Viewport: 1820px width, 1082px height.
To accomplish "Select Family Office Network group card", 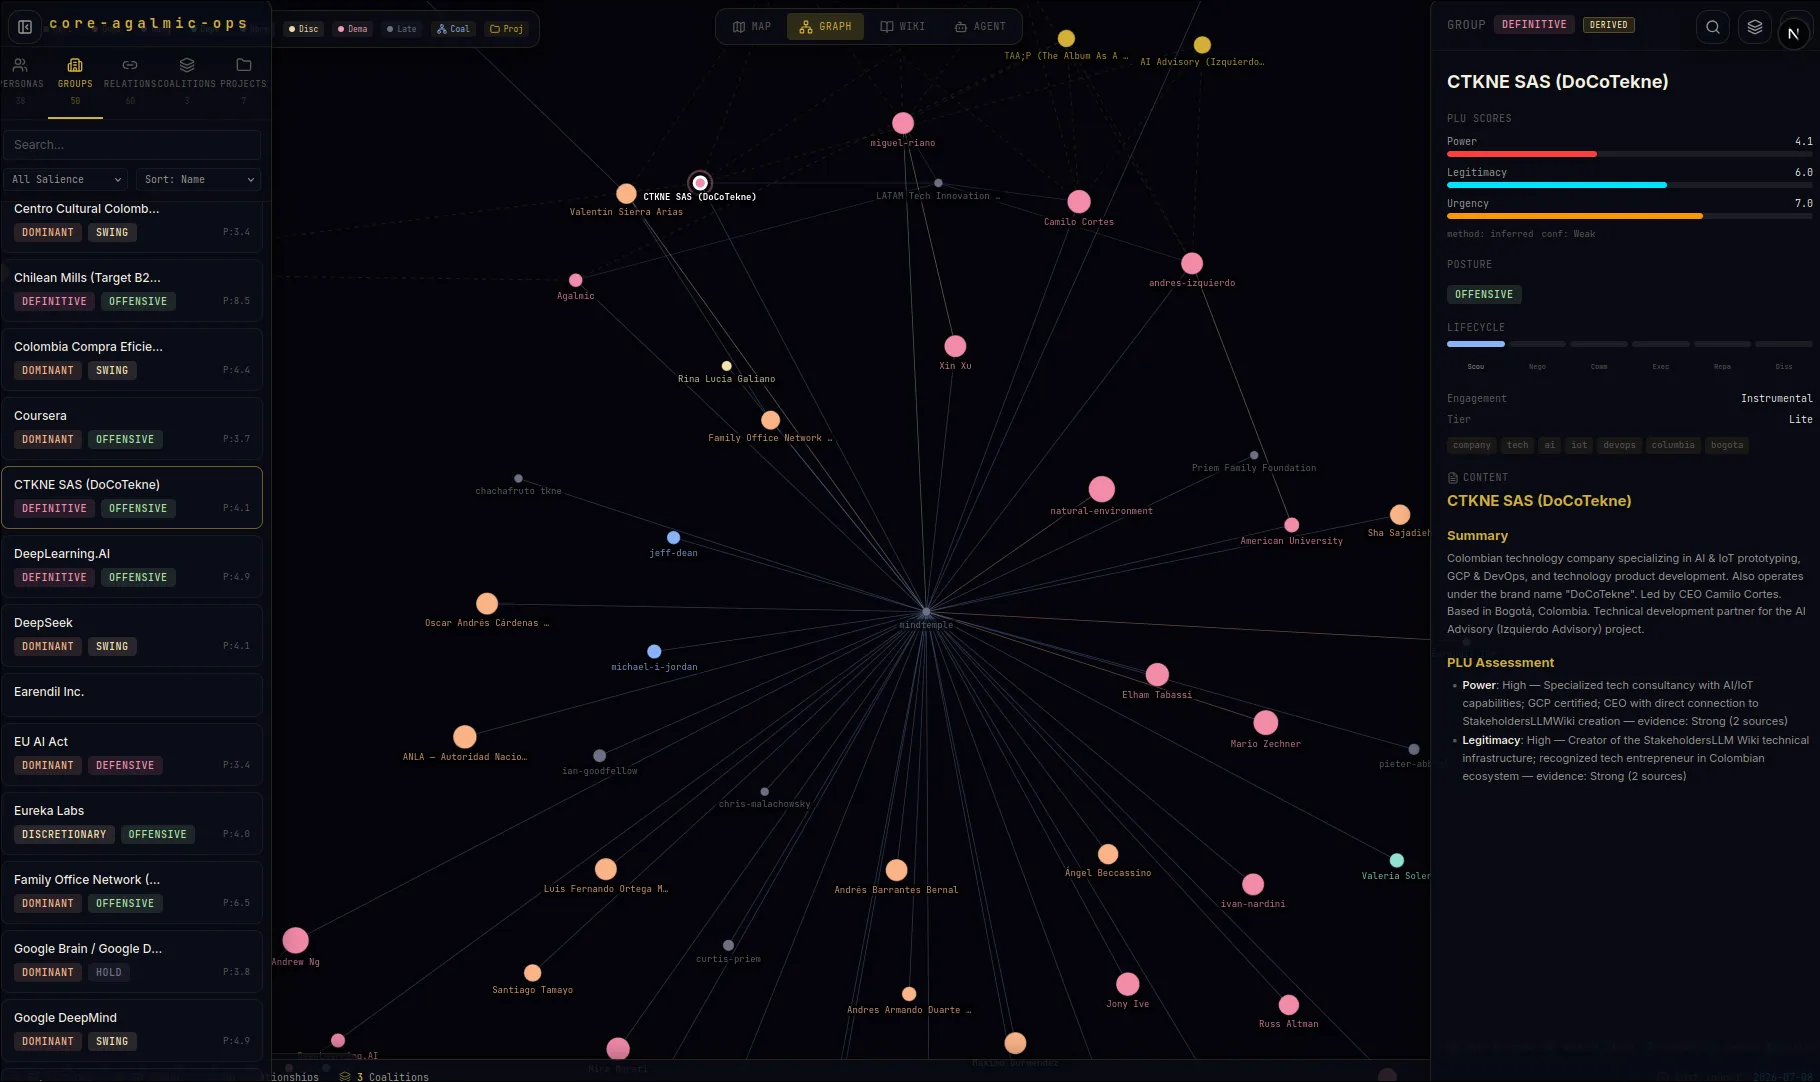I will click(132, 892).
